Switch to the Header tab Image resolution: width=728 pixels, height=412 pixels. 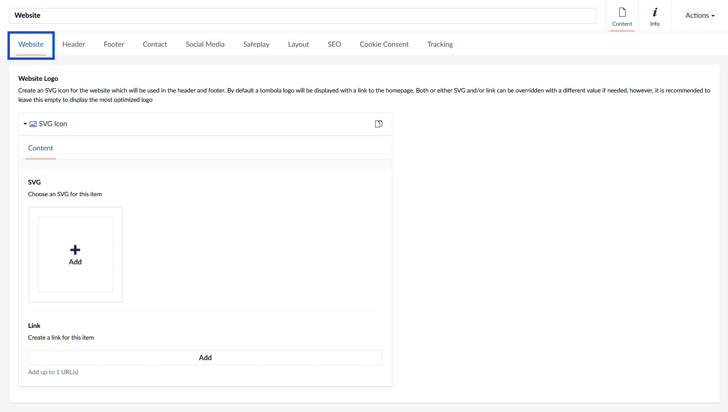click(73, 45)
